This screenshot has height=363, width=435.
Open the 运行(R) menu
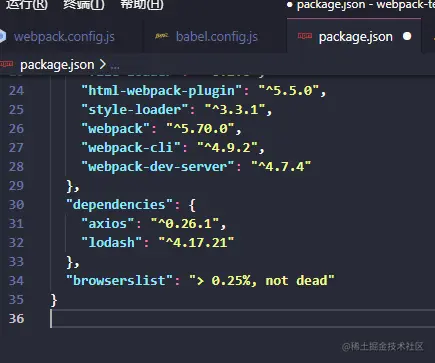(x=27, y=5)
